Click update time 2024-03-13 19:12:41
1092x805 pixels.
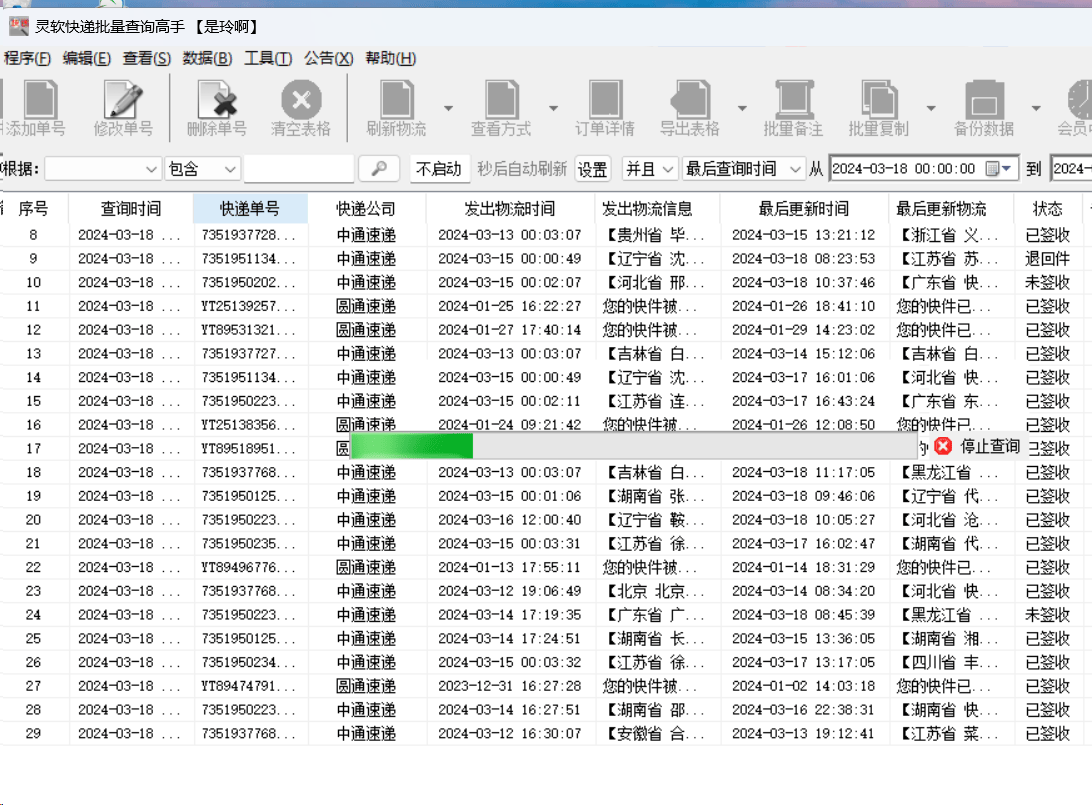[804, 733]
